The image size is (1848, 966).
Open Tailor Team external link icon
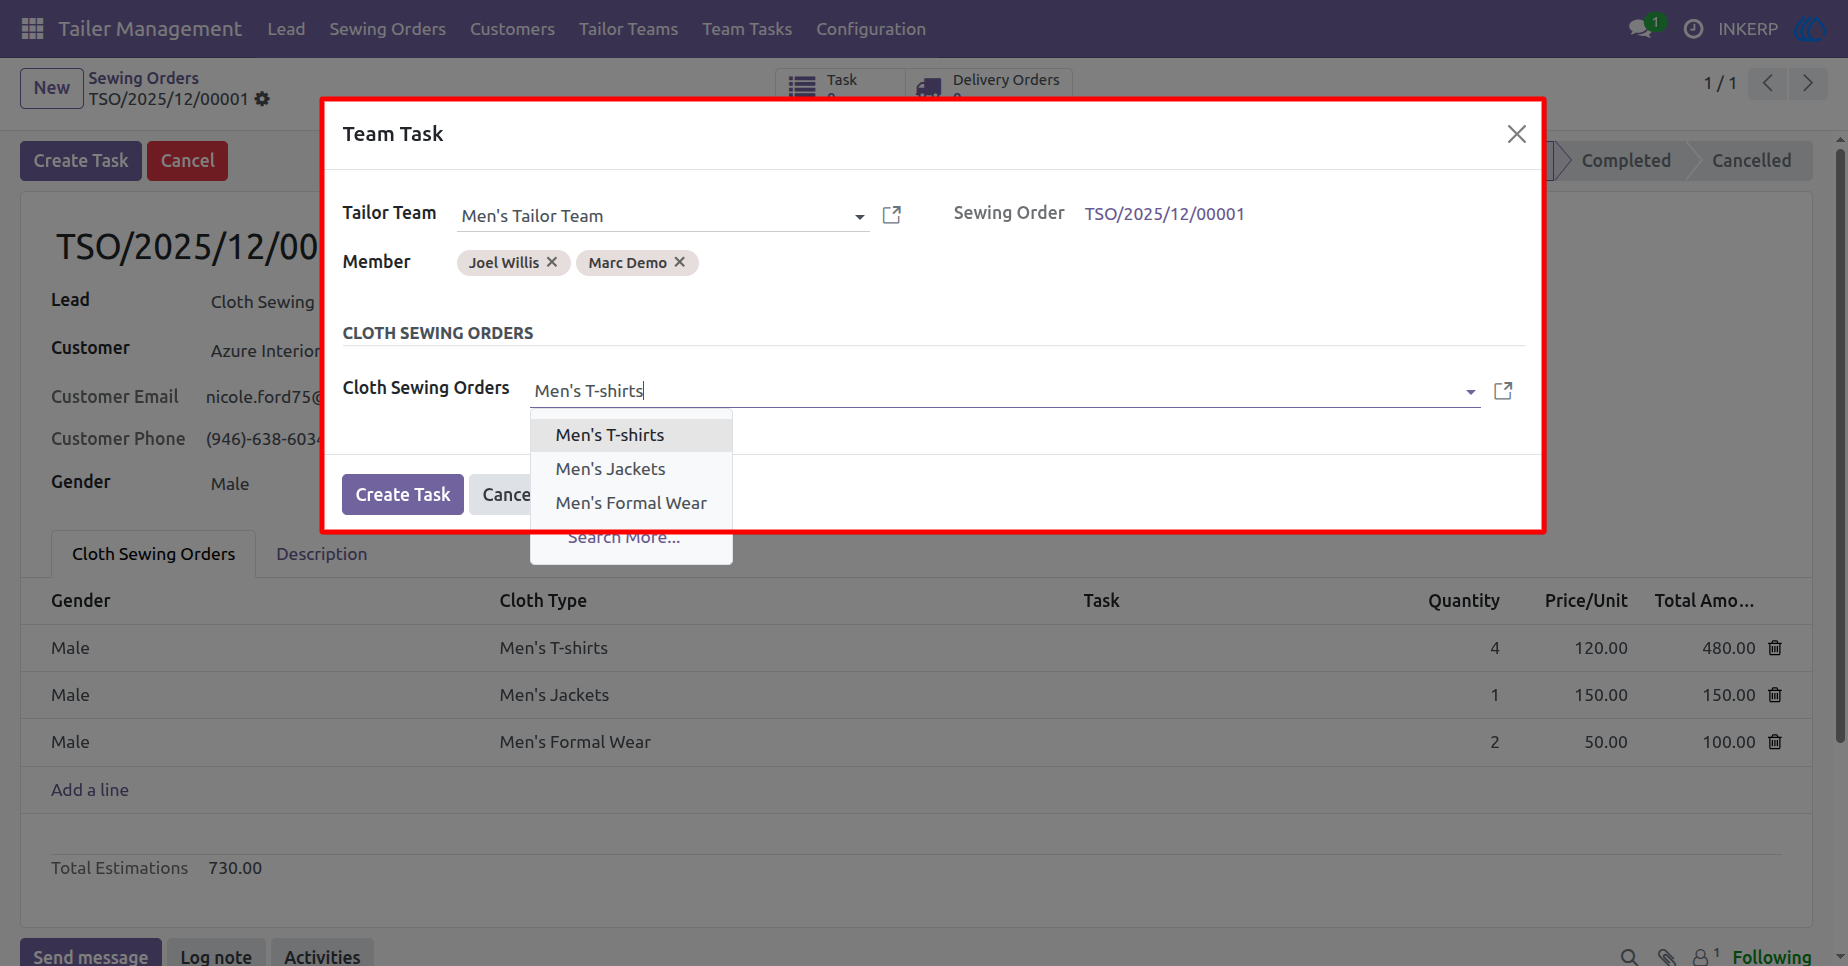892,215
